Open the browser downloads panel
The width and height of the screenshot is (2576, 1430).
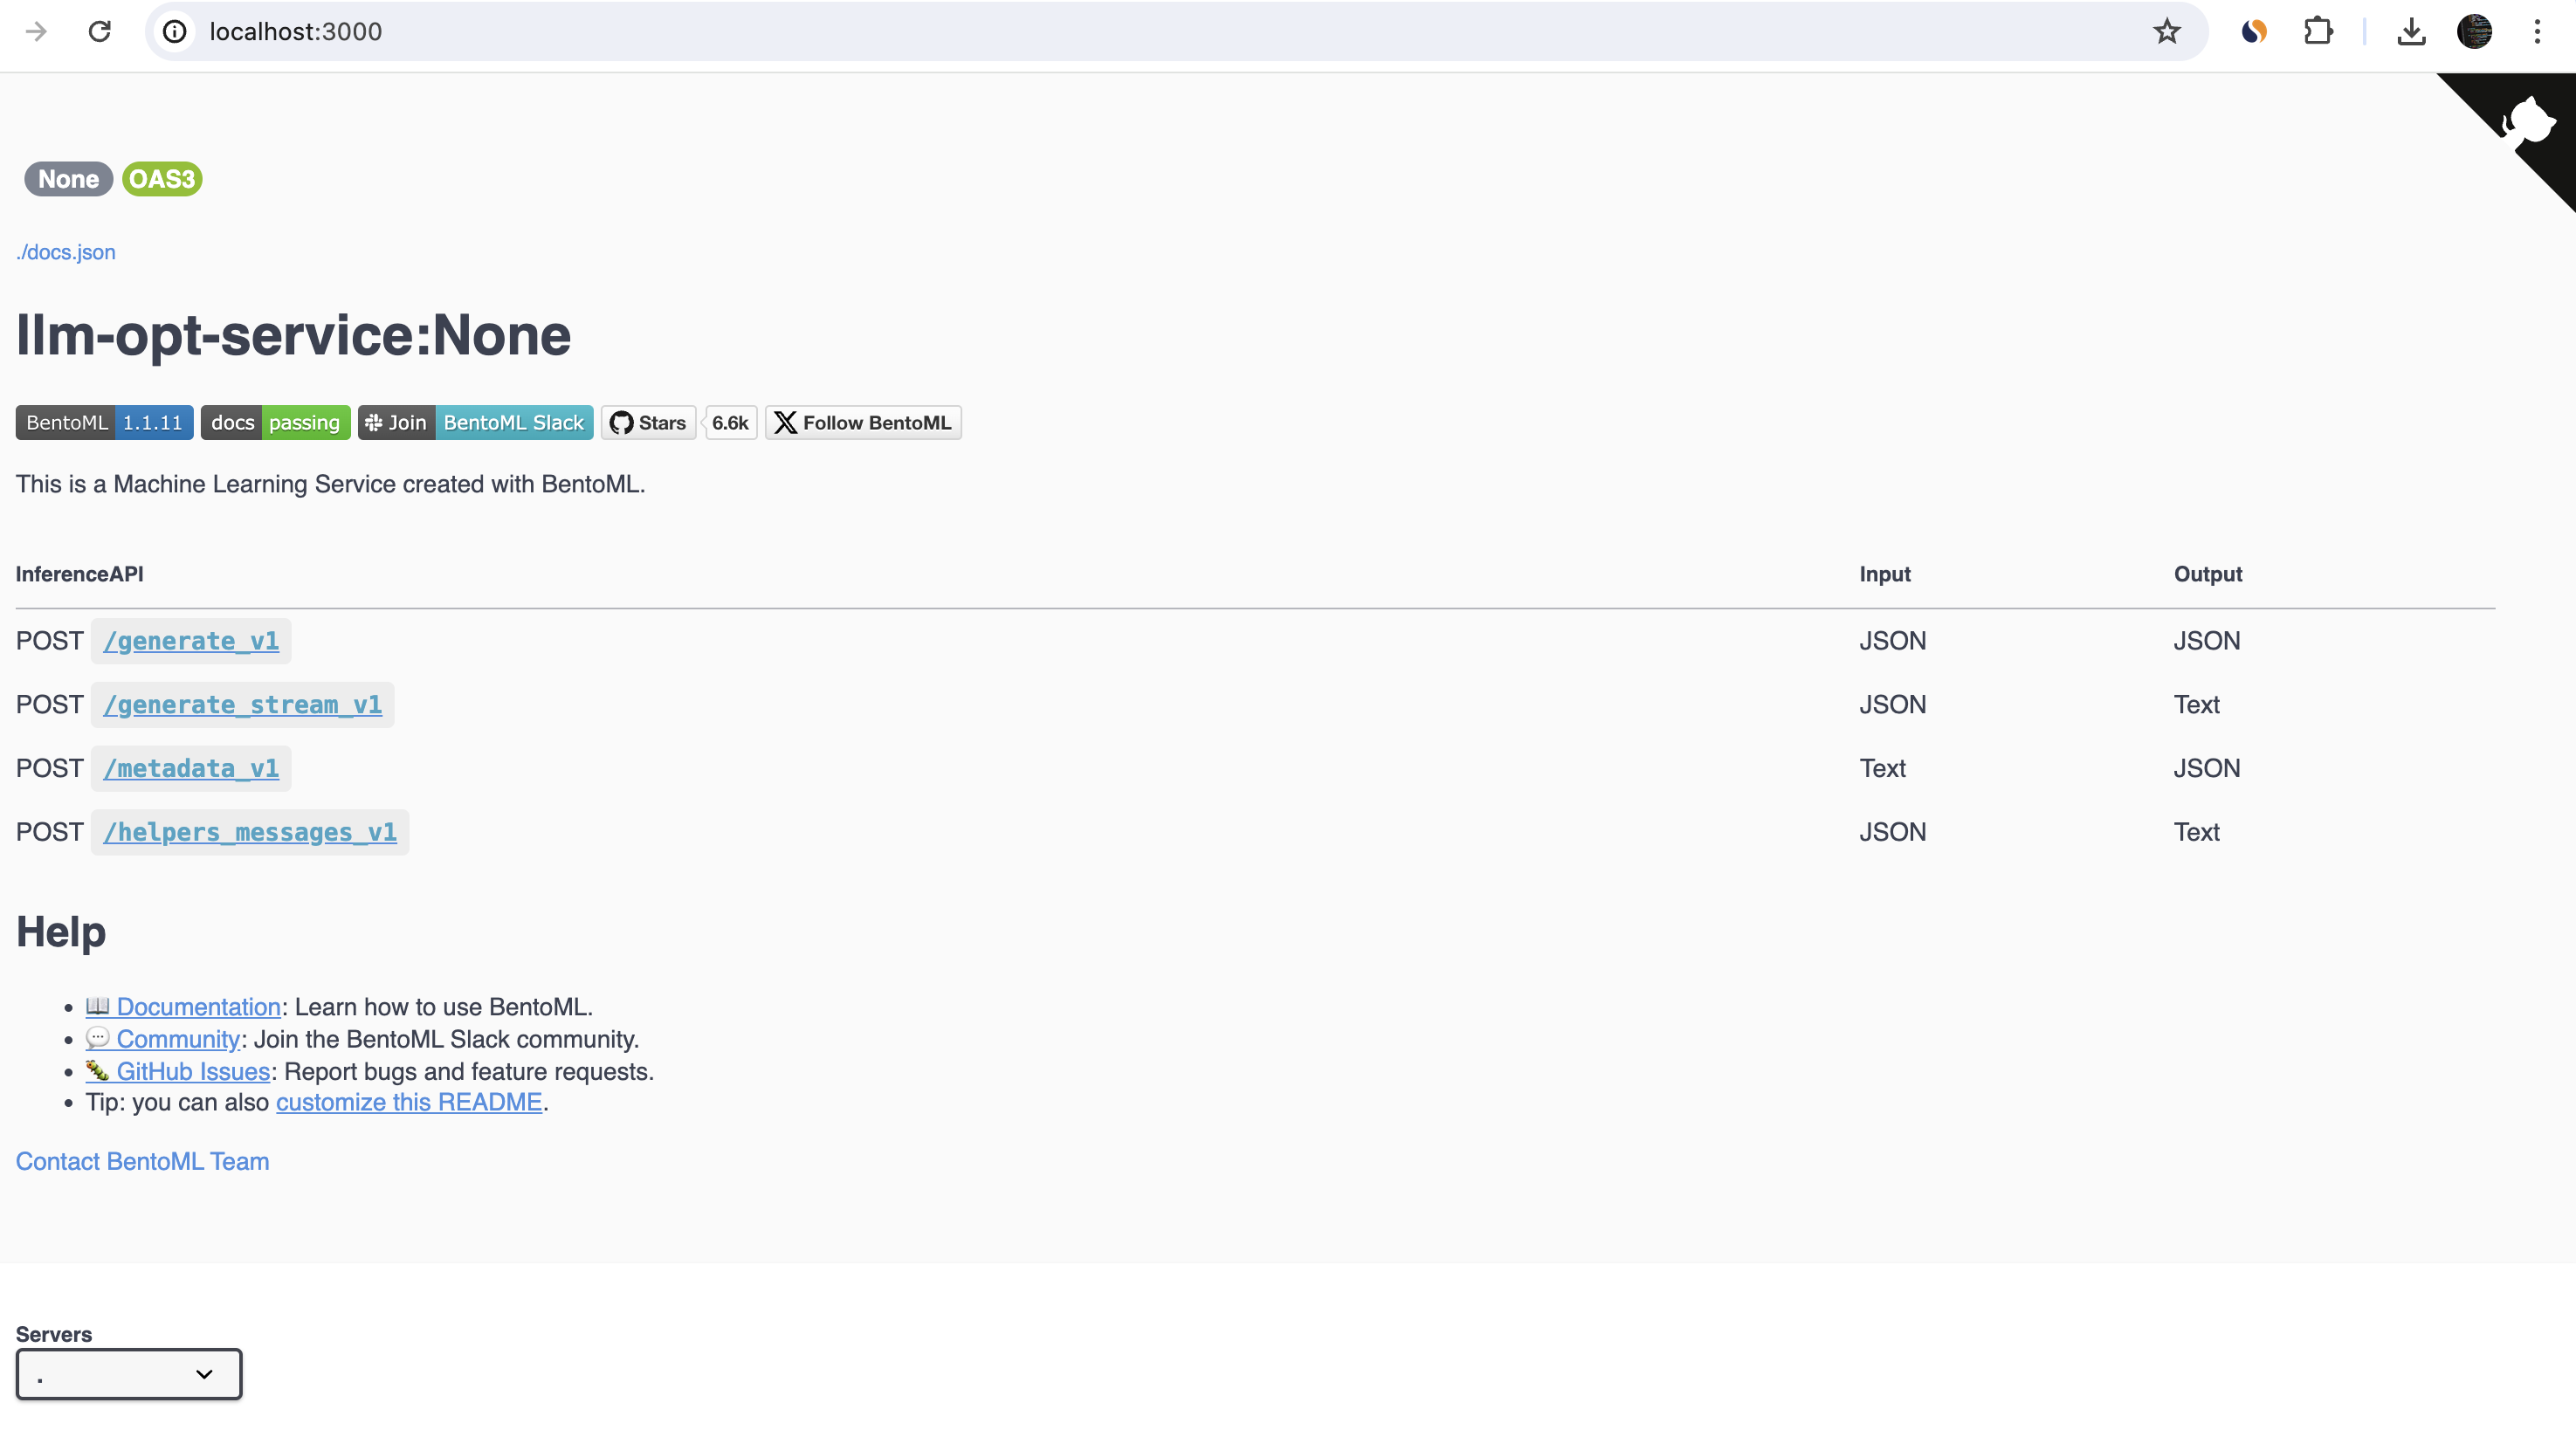pyautogui.click(x=2411, y=31)
